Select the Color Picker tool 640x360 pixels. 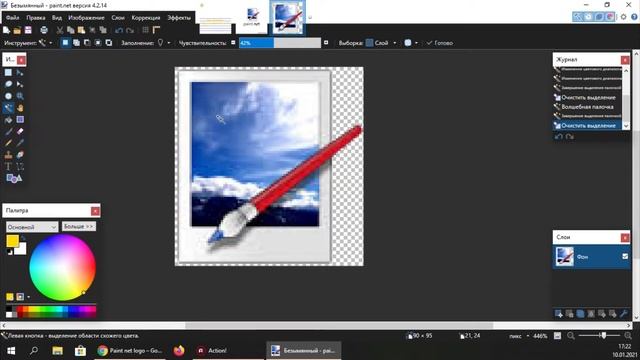click(x=20, y=143)
